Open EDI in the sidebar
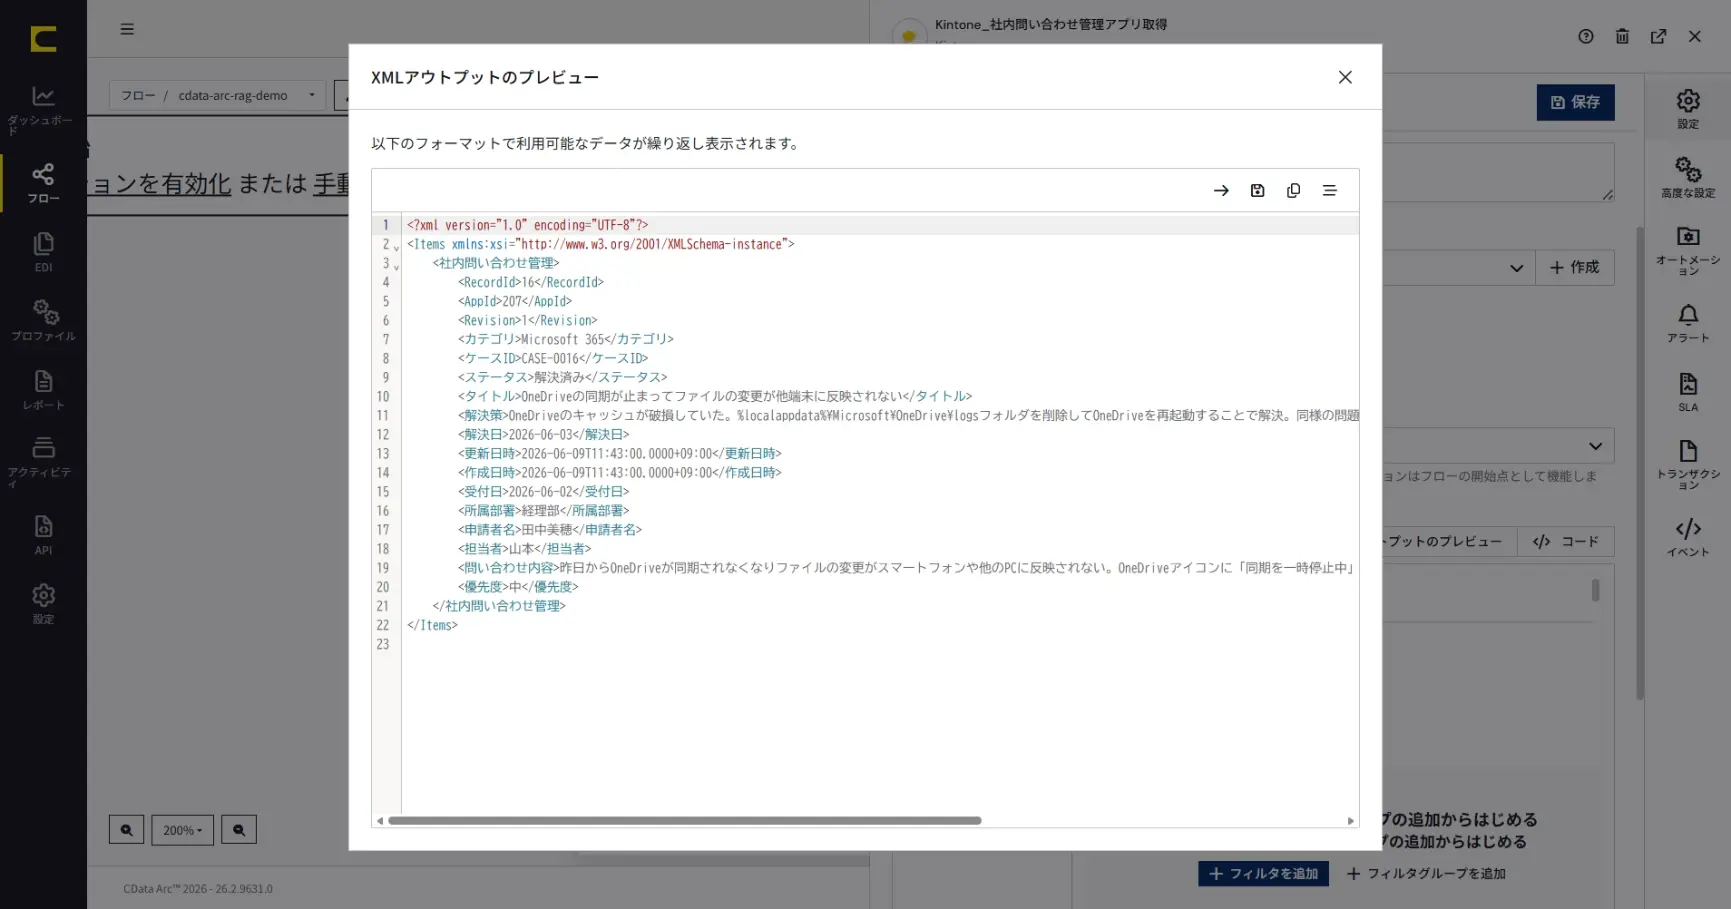This screenshot has height=909, width=1731. tap(43, 252)
